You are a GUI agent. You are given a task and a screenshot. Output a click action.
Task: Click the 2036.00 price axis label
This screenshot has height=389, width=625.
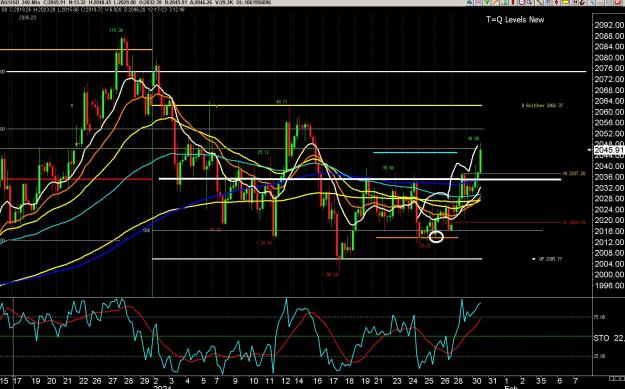[x=609, y=177]
